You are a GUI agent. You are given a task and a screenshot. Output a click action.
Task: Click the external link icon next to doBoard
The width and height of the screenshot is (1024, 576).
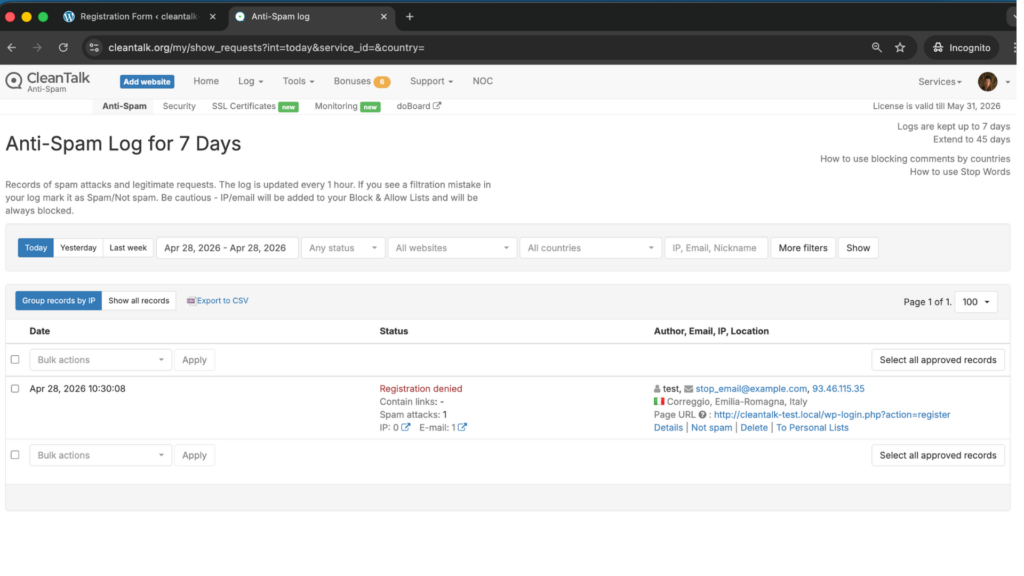click(438, 105)
